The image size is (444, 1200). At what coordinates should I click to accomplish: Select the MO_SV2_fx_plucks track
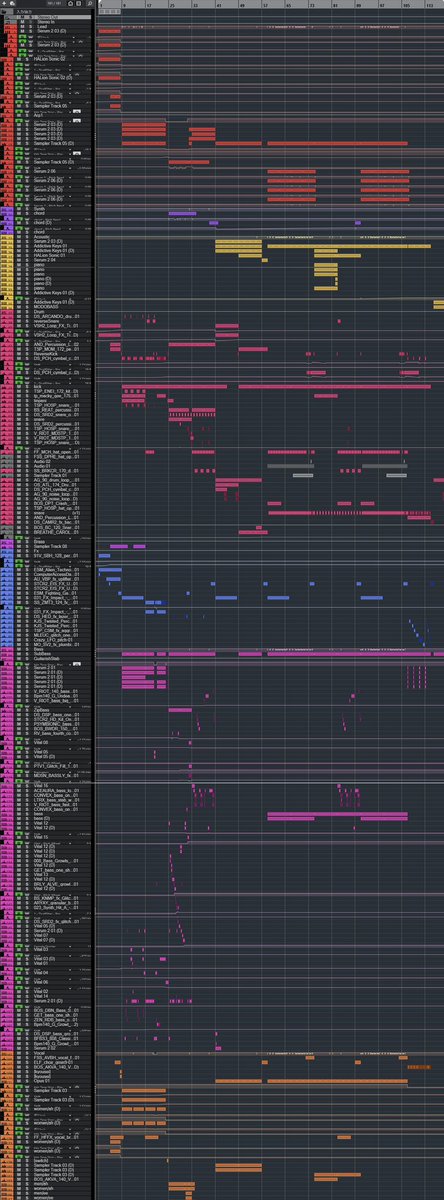coord(56,645)
